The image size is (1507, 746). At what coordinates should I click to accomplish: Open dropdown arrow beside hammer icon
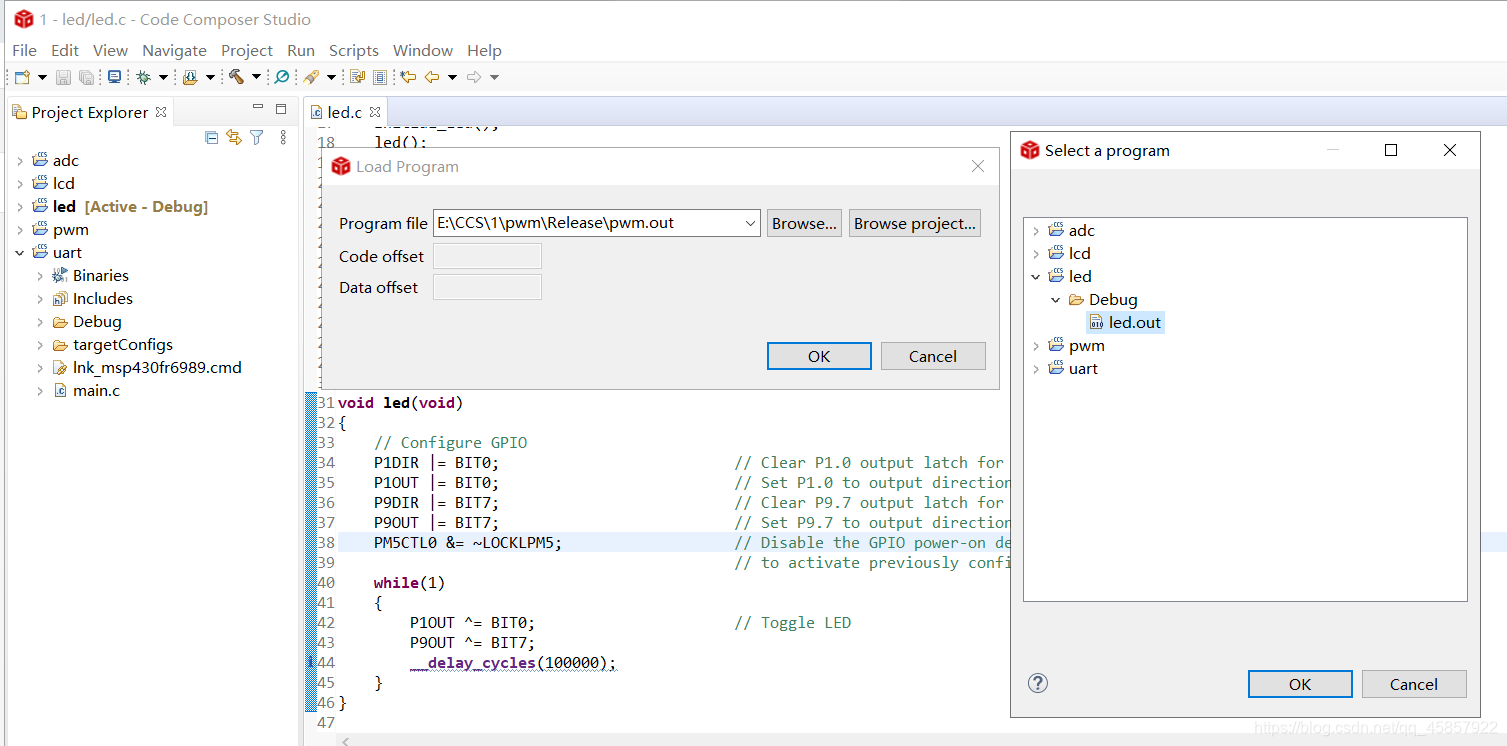[x=256, y=77]
